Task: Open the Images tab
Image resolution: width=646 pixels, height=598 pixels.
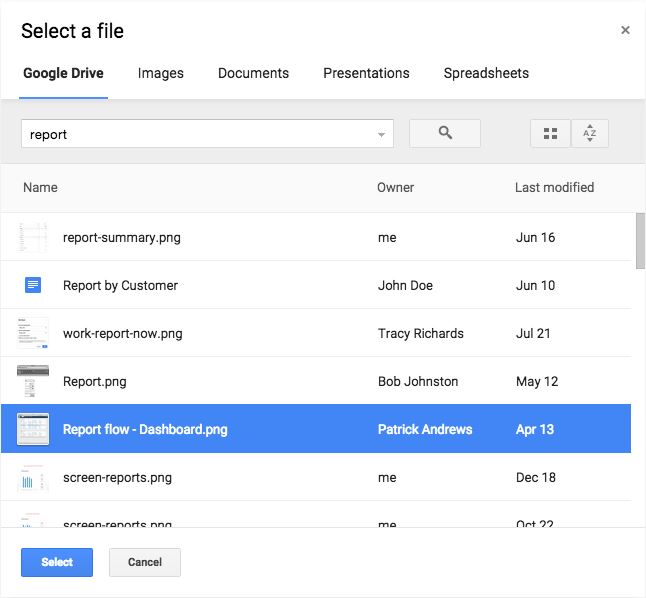Action: 160,73
